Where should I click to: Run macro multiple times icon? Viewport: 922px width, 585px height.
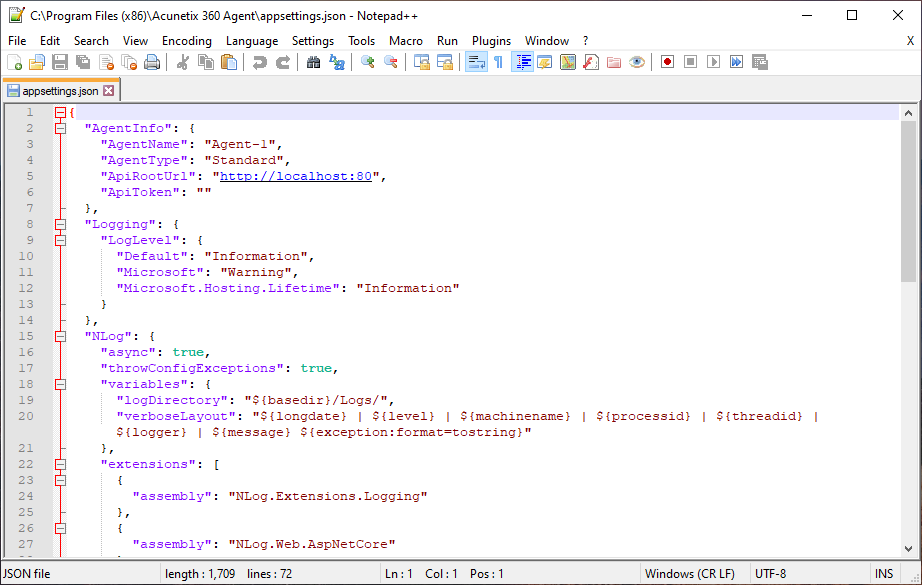point(736,62)
